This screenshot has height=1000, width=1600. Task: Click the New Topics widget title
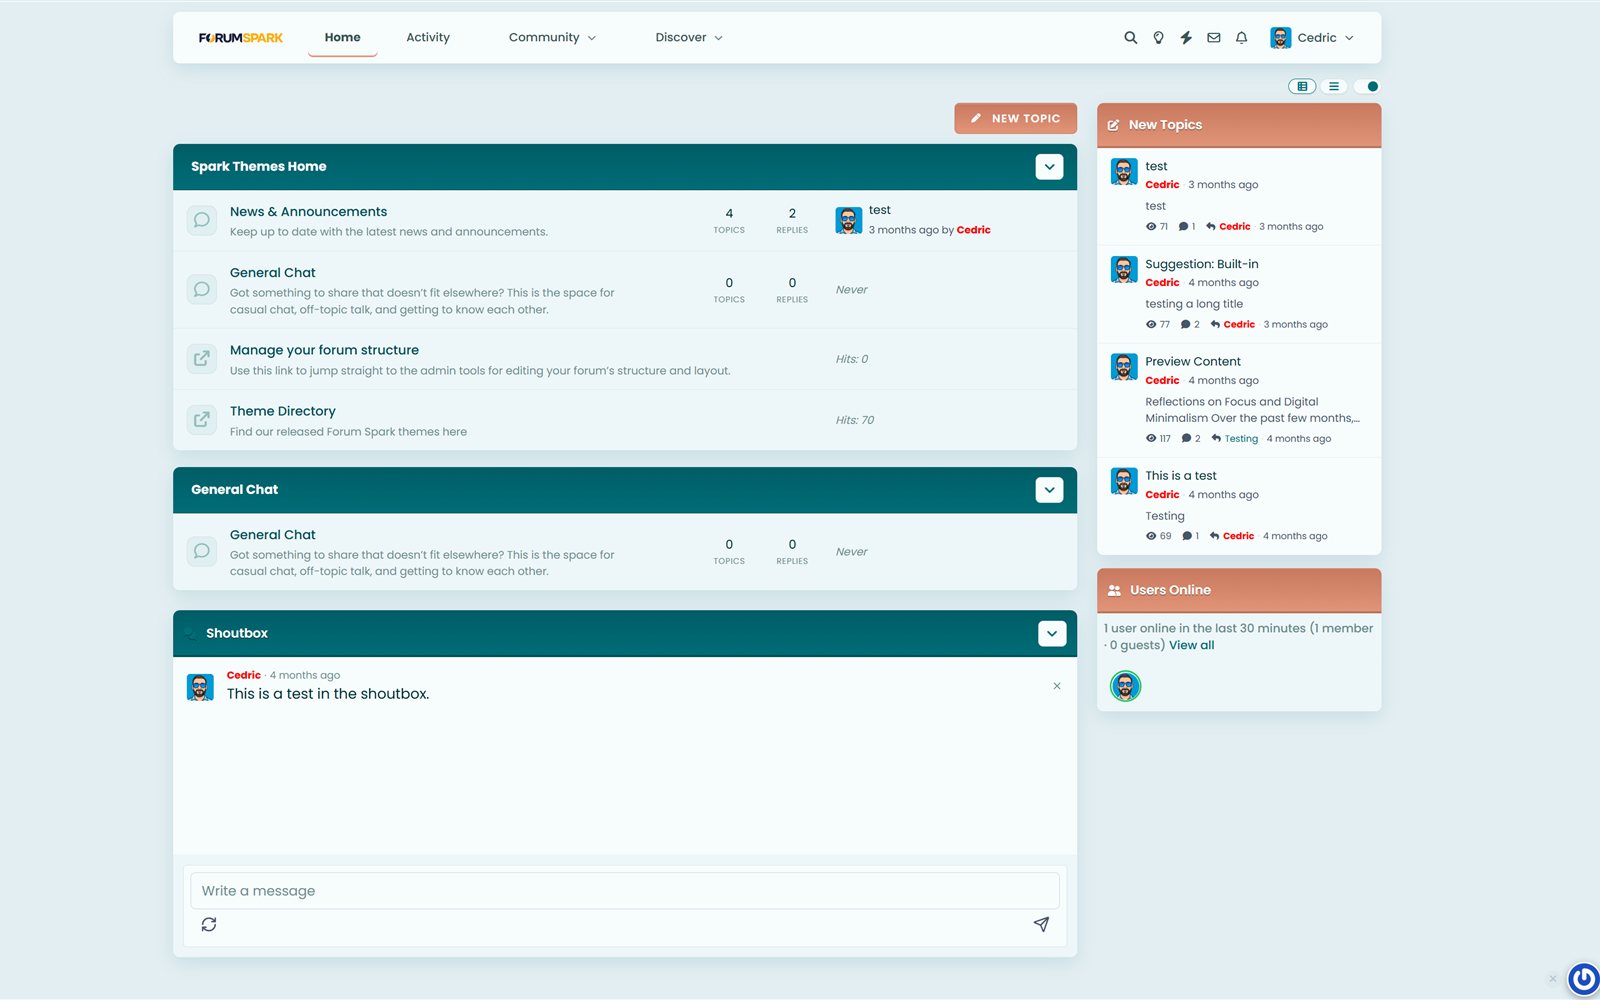tap(1165, 125)
